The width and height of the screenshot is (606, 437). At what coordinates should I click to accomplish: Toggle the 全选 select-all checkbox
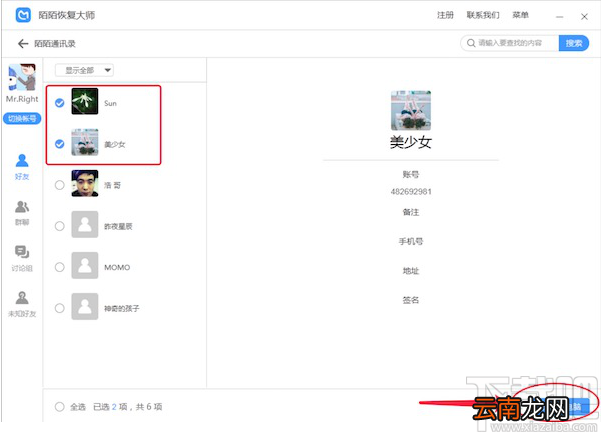click(60, 406)
